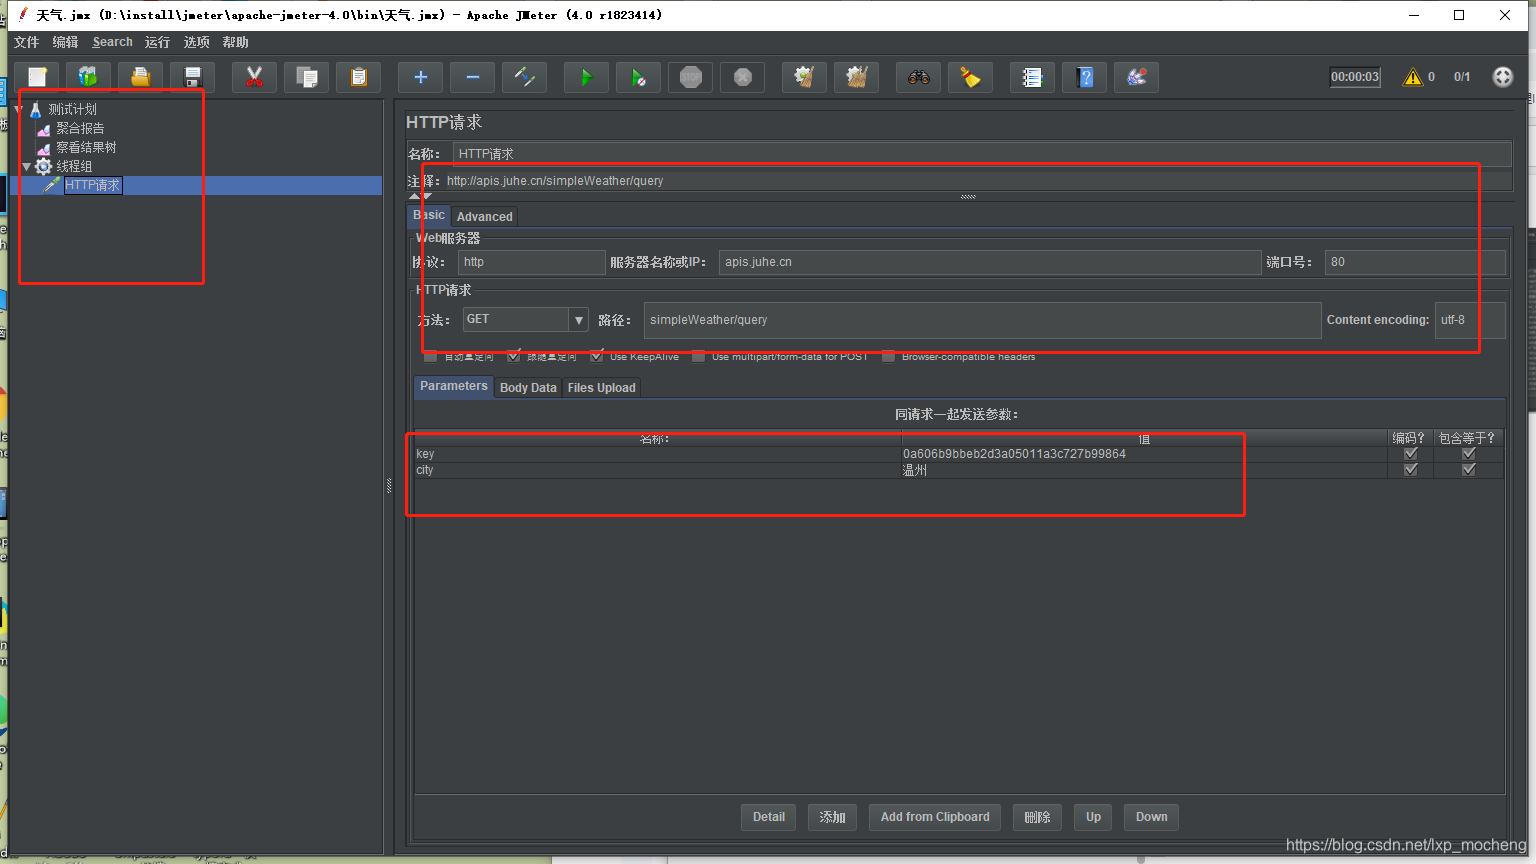
Task: Enable Browser-compatible headers checkbox
Action: tap(888, 356)
